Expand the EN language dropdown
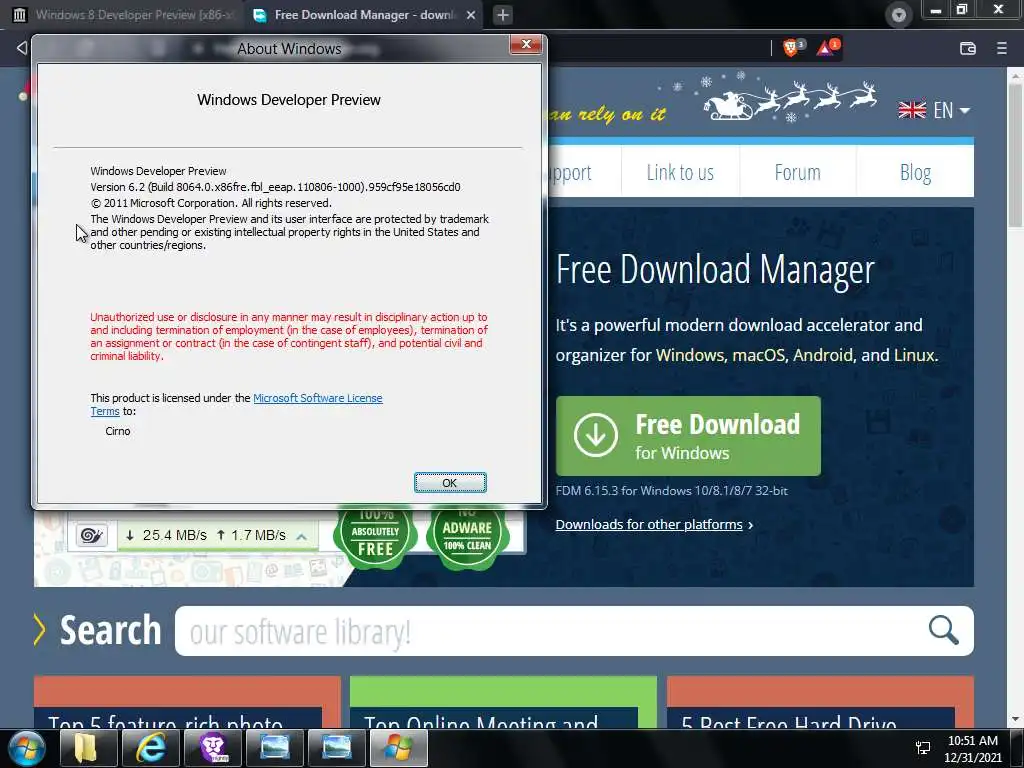This screenshot has width=1024, height=768. [x=951, y=110]
